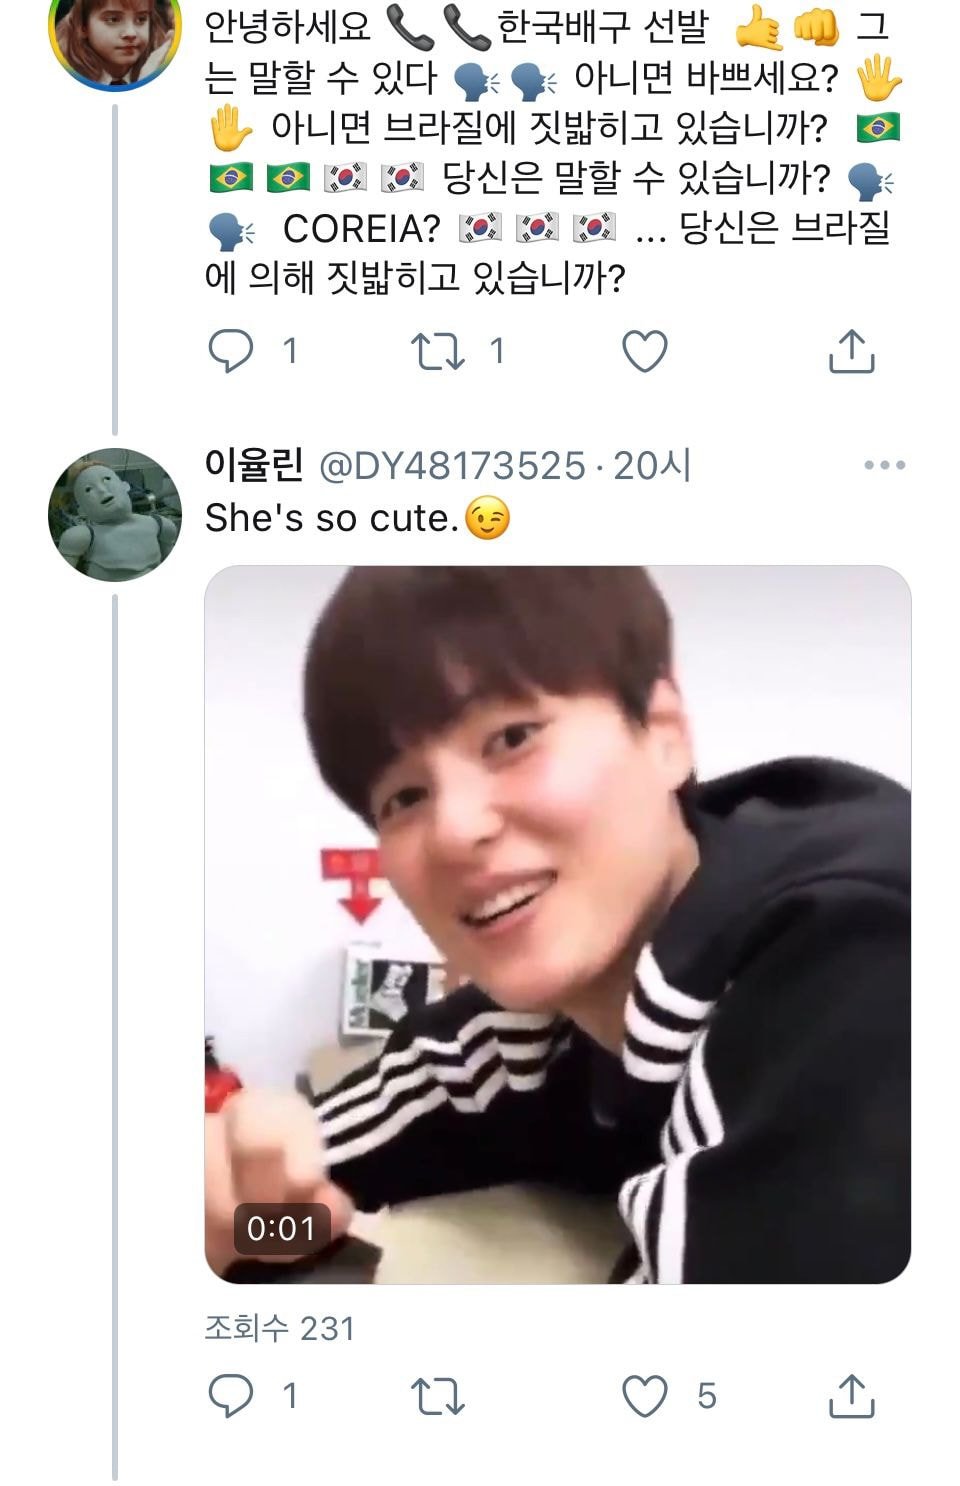Click the 이율린 display name
This screenshot has width=960, height=1486.
tap(253, 465)
